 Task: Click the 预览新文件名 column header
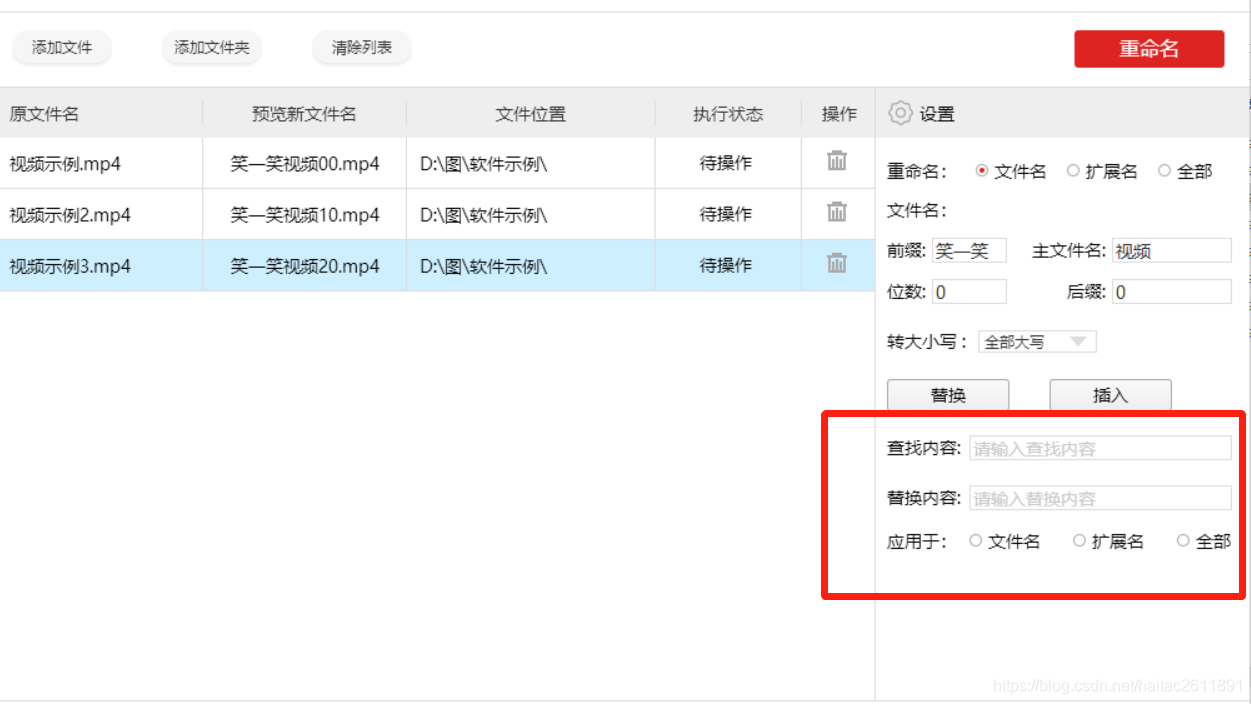point(304,114)
